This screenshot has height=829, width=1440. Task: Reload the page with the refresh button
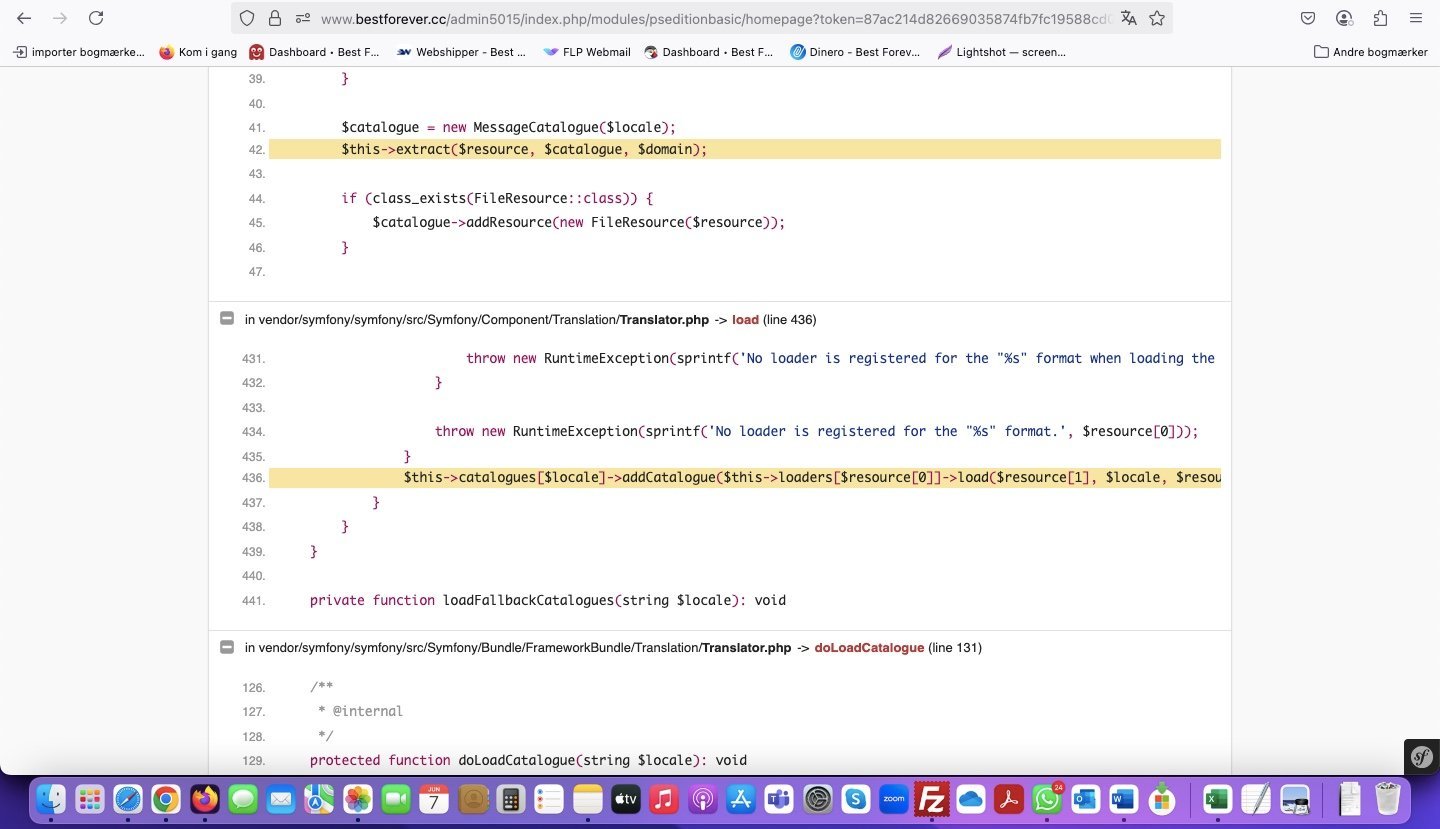pos(96,18)
